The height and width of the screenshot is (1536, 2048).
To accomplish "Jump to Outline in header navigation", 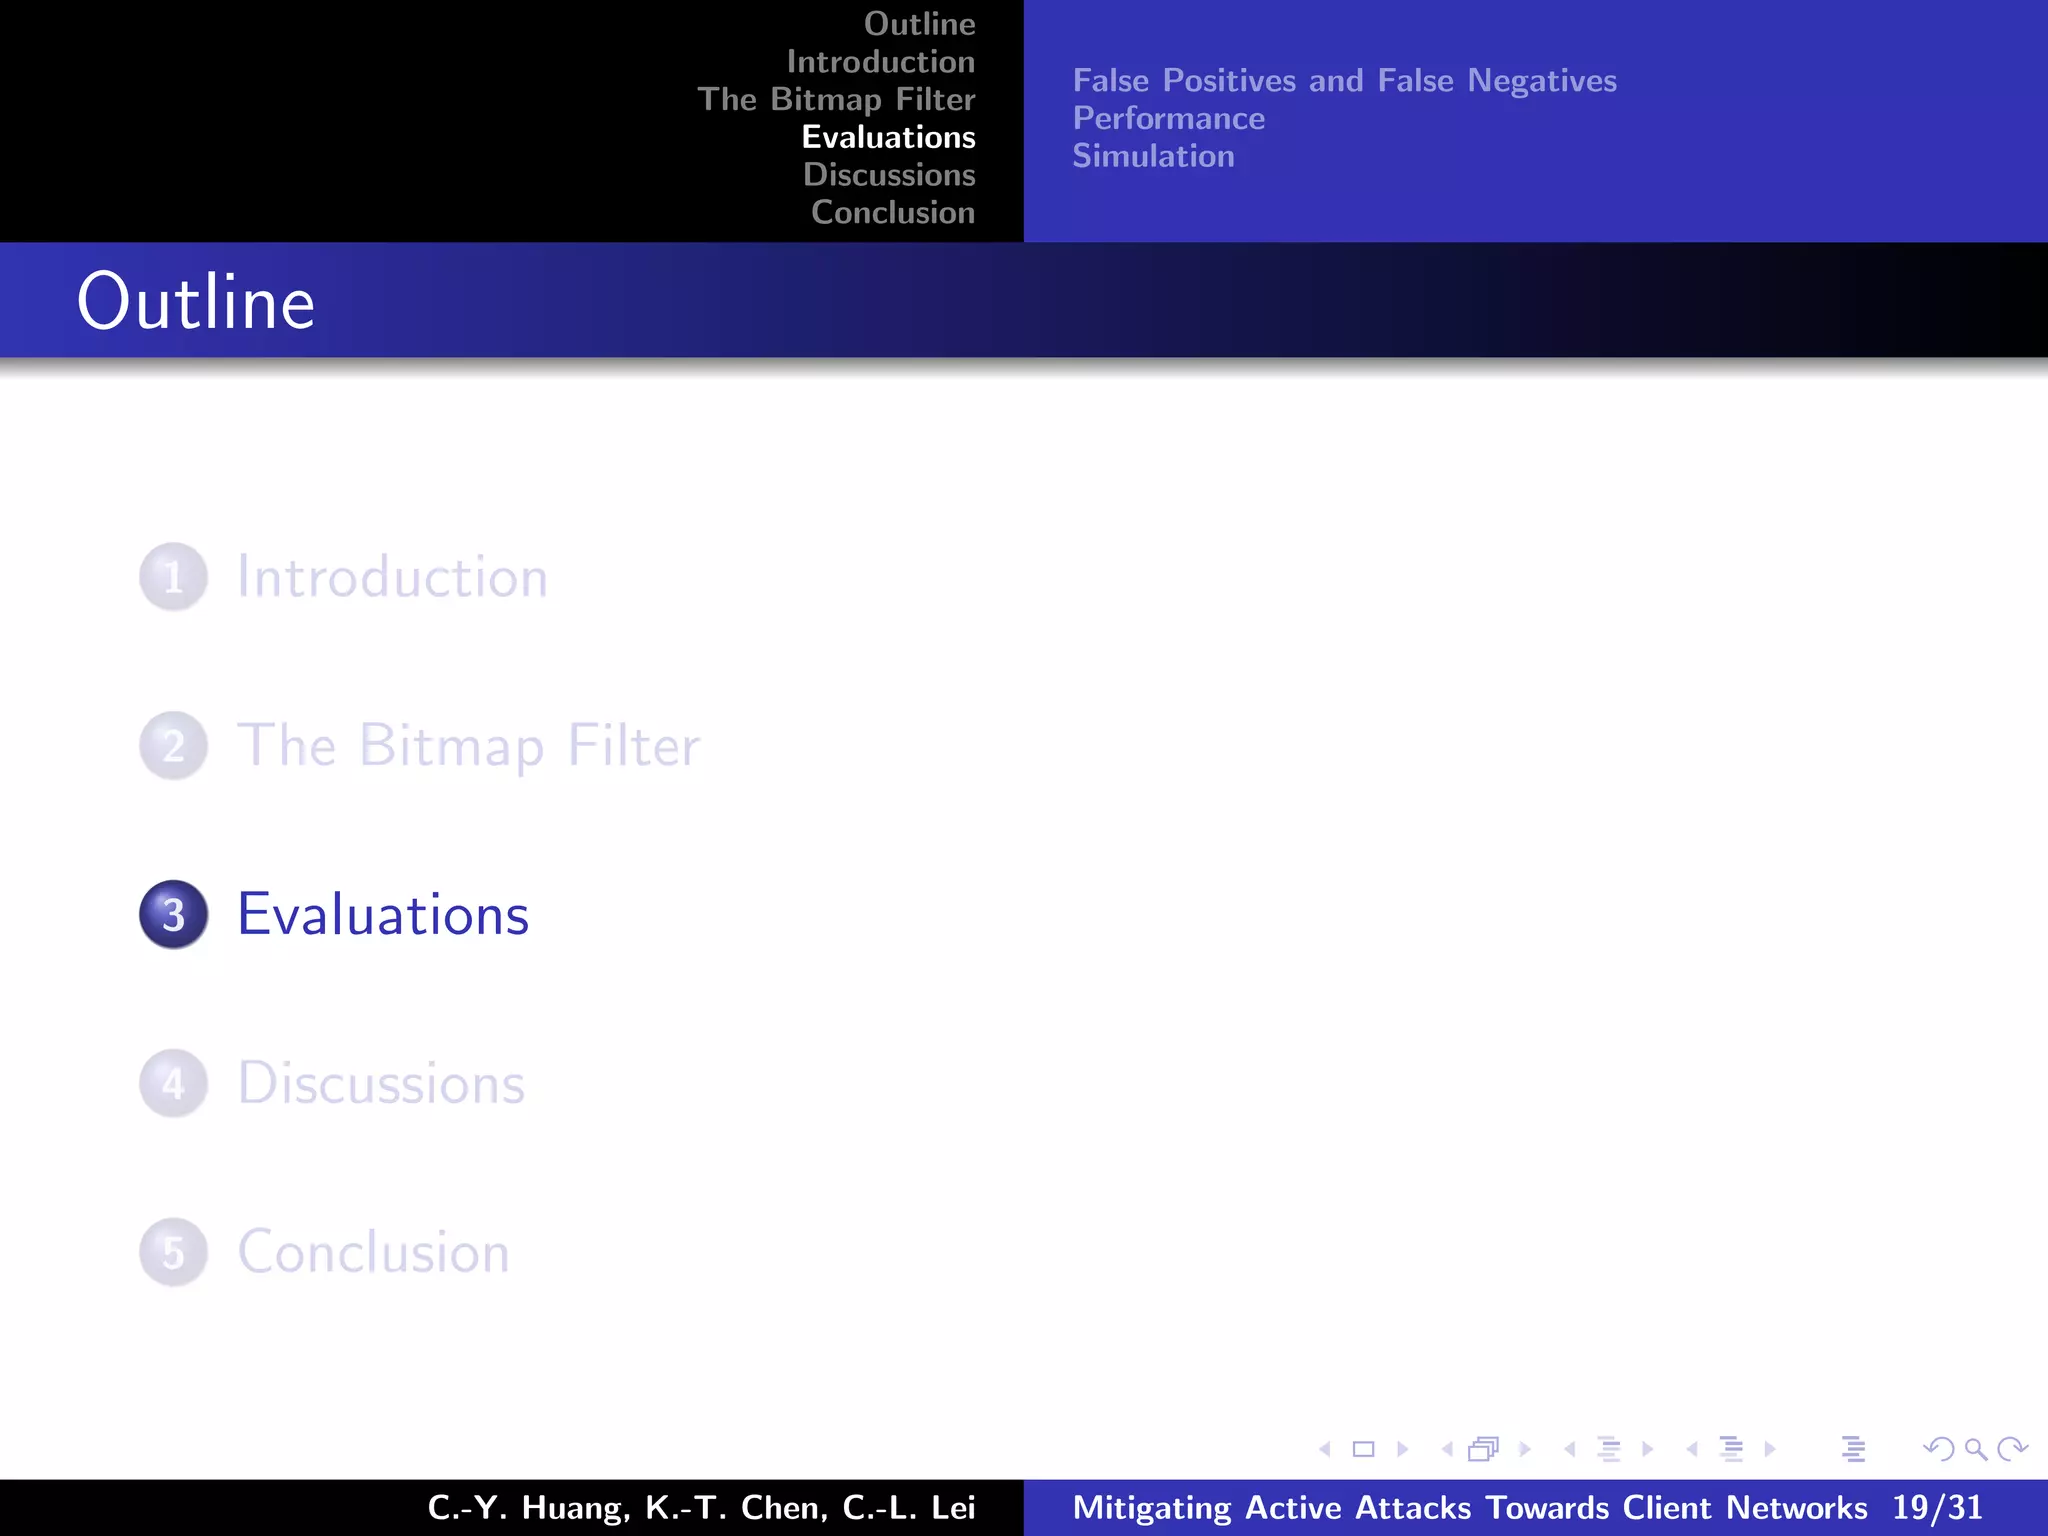I will click(919, 24).
